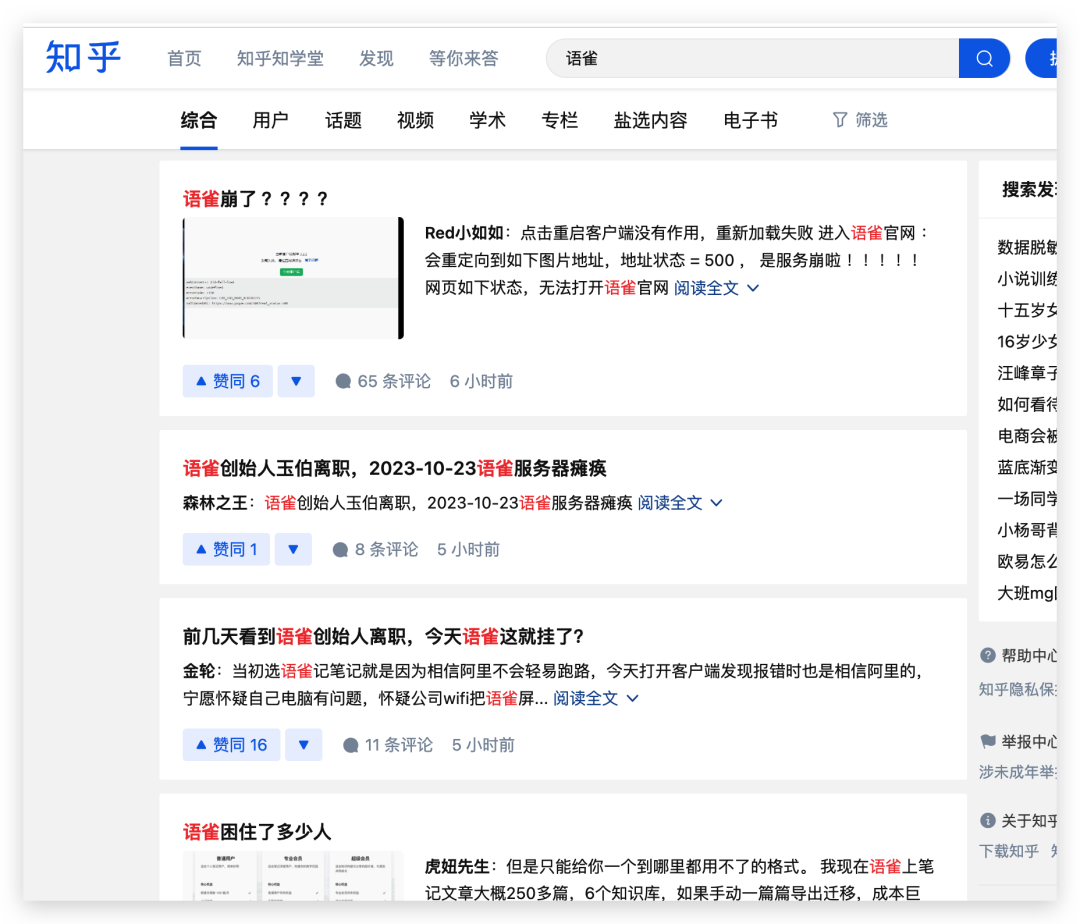Click the Zhihu 知乎 logo
This screenshot has height=924, width=1080.
(x=83, y=57)
